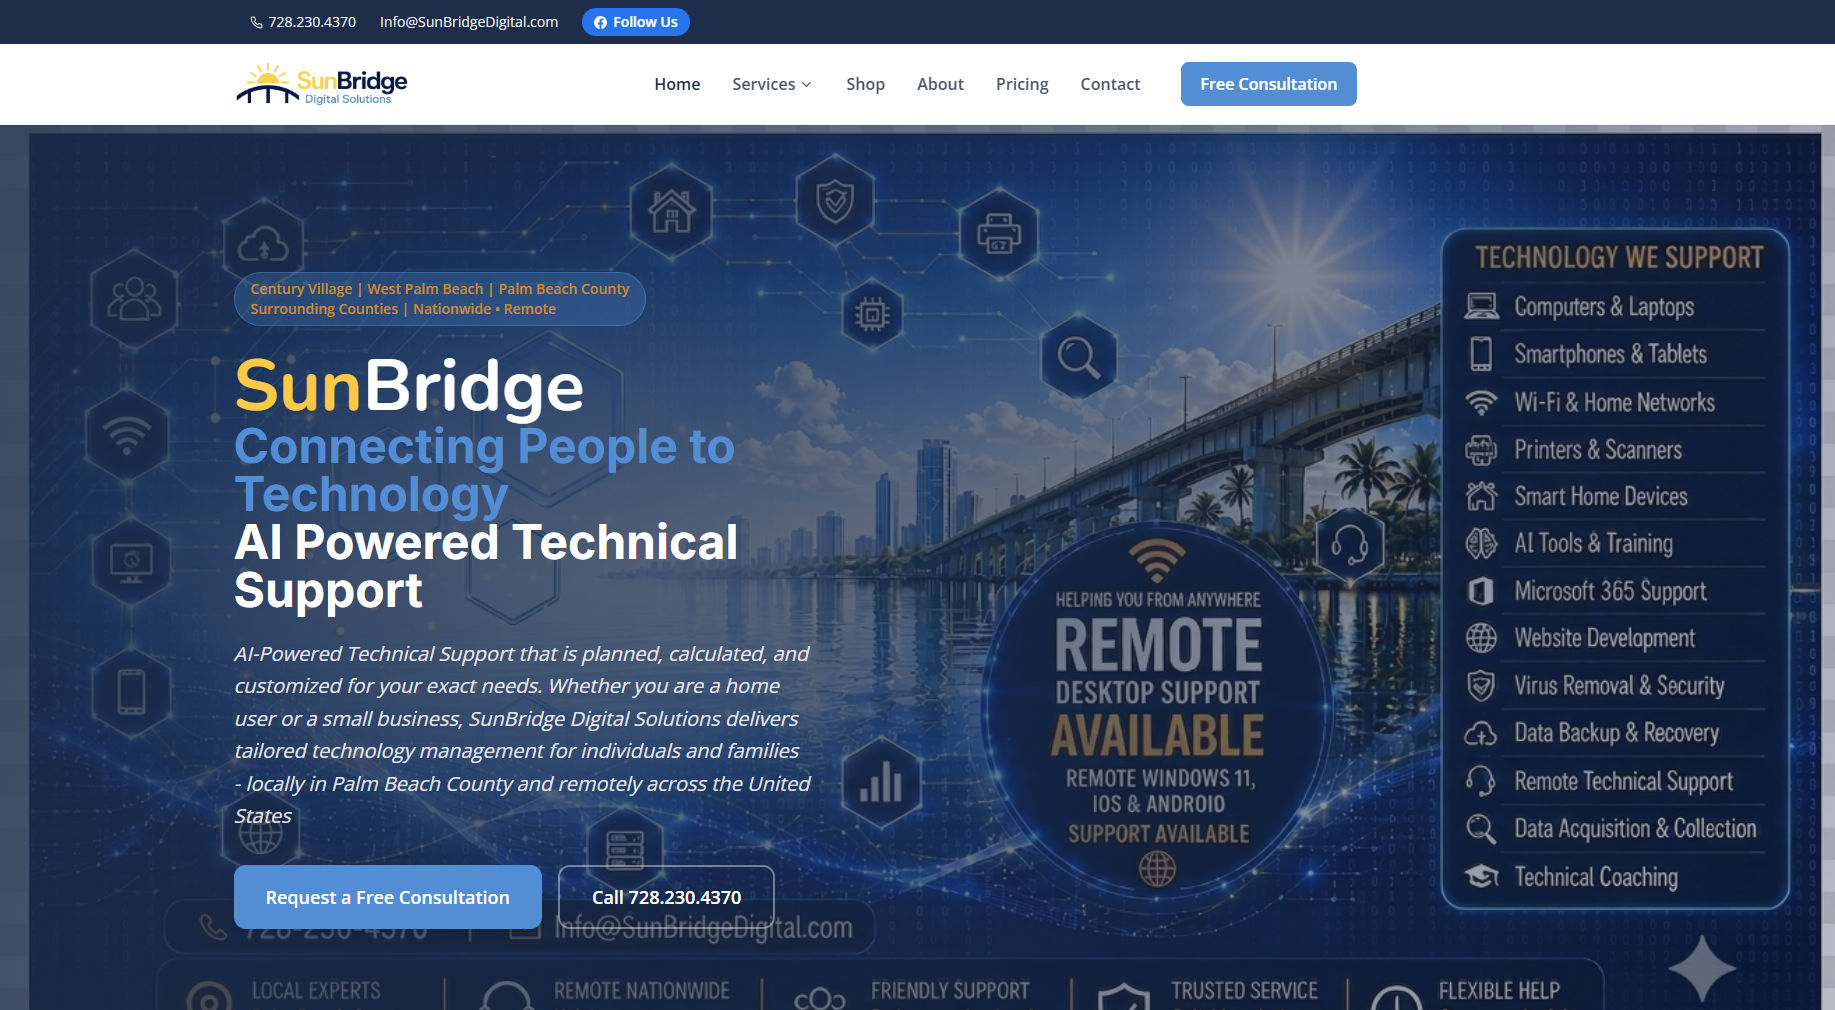Click the 'REMOTE NATIONWIDE' label at bottom
The height and width of the screenshot is (1010, 1835).
pos(642,991)
